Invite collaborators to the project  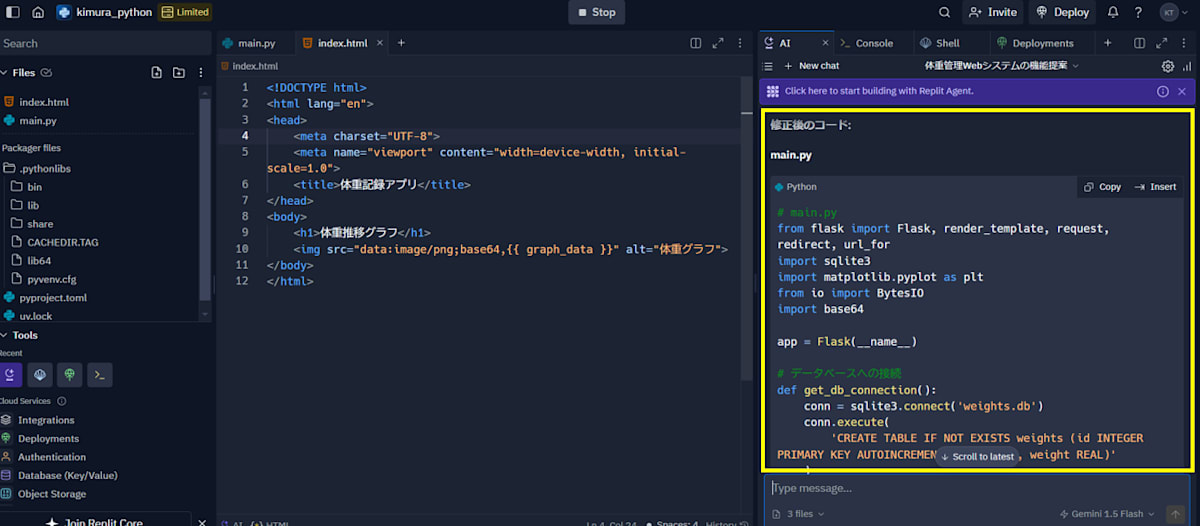pos(992,12)
